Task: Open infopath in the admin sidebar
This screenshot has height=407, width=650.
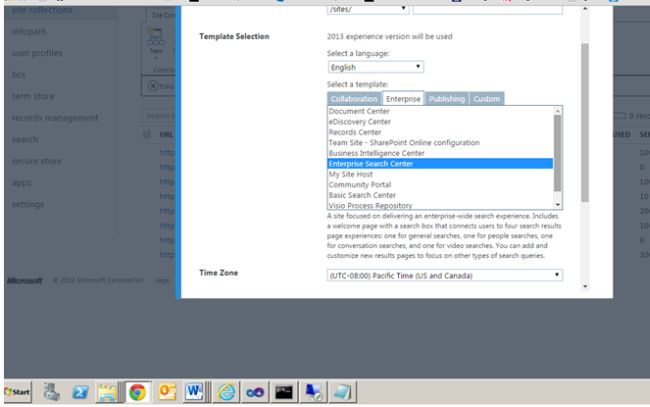Action: (29, 31)
